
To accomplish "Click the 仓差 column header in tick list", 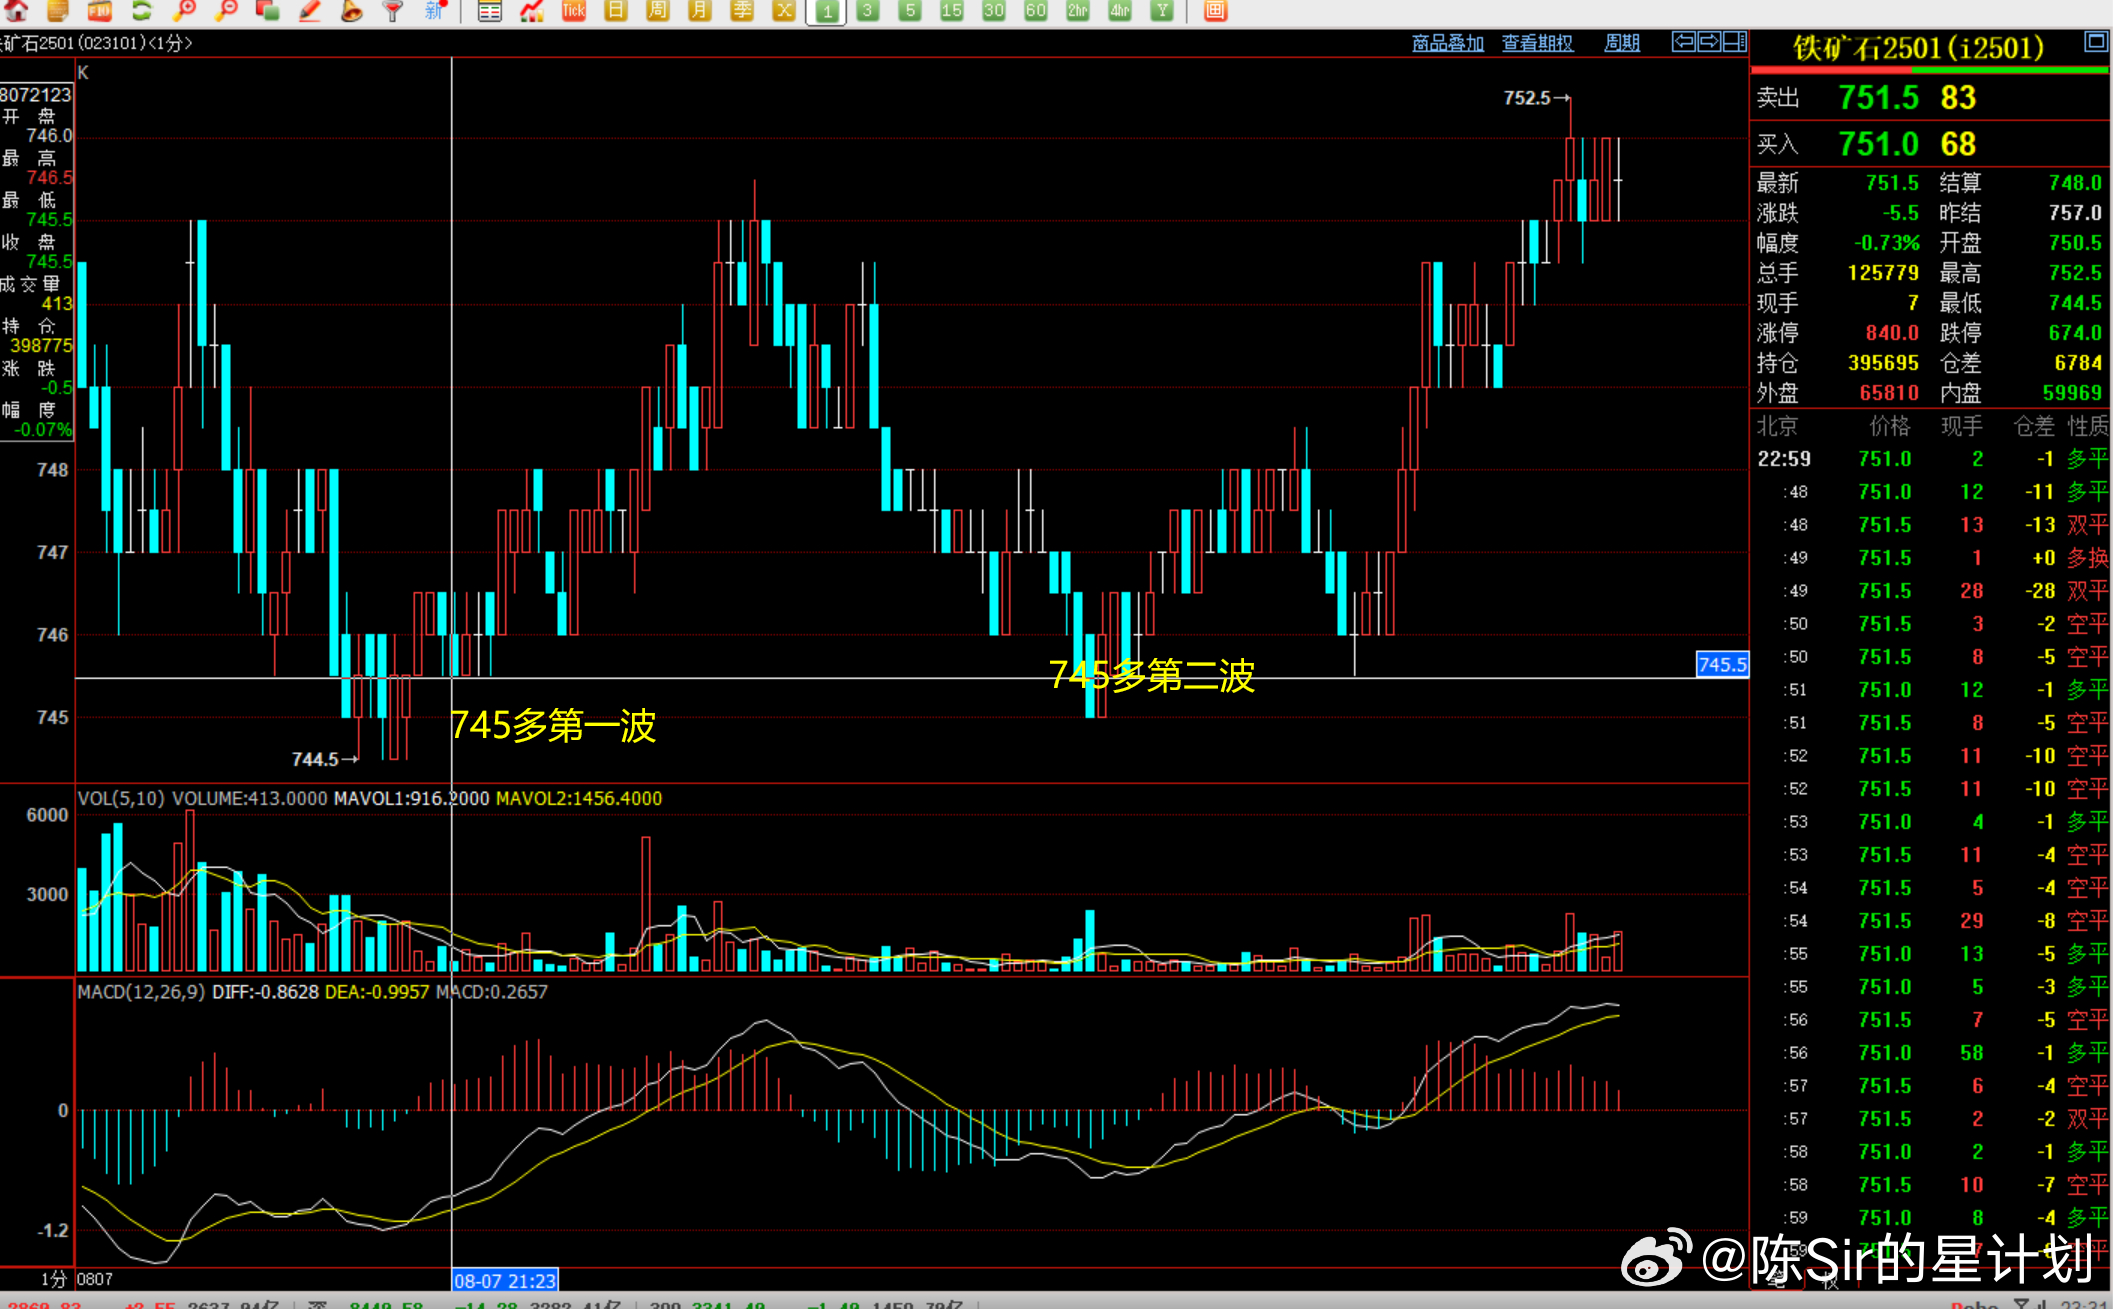I will pos(2034,427).
